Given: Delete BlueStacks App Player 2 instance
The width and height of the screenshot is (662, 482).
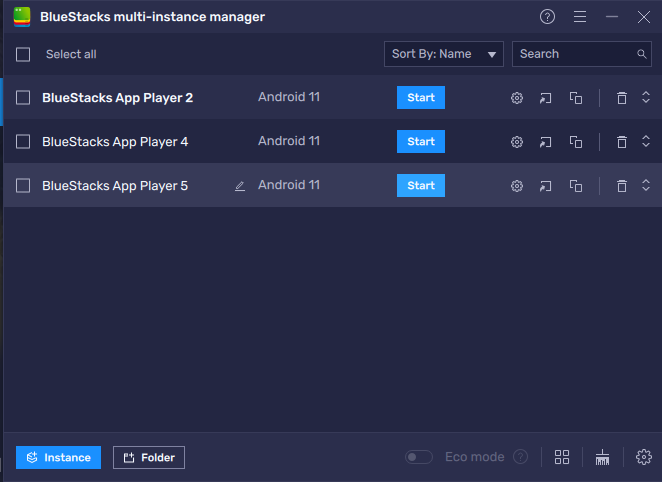Looking at the screenshot, I should pyautogui.click(x=621, y=98).
